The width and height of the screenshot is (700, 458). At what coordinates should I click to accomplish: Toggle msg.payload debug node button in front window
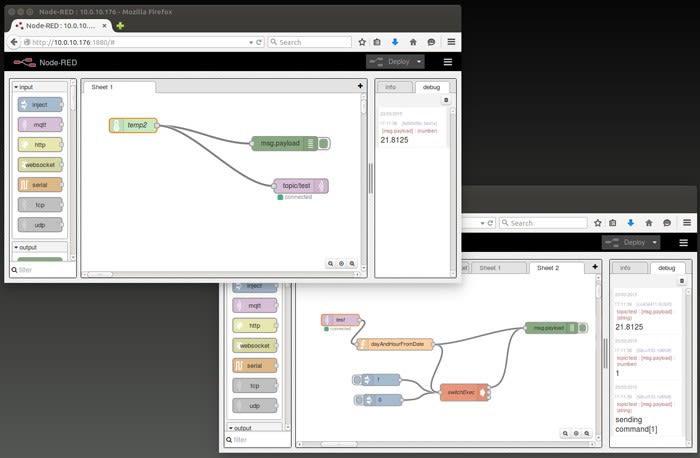pyautogui.click(x=324, y=143)
